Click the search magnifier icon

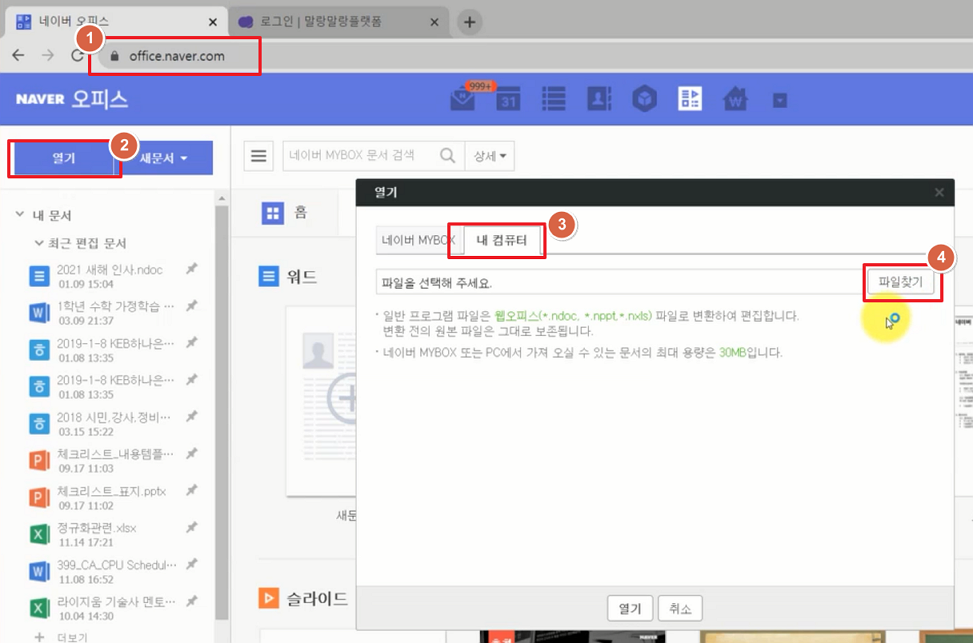click(447, 155)
